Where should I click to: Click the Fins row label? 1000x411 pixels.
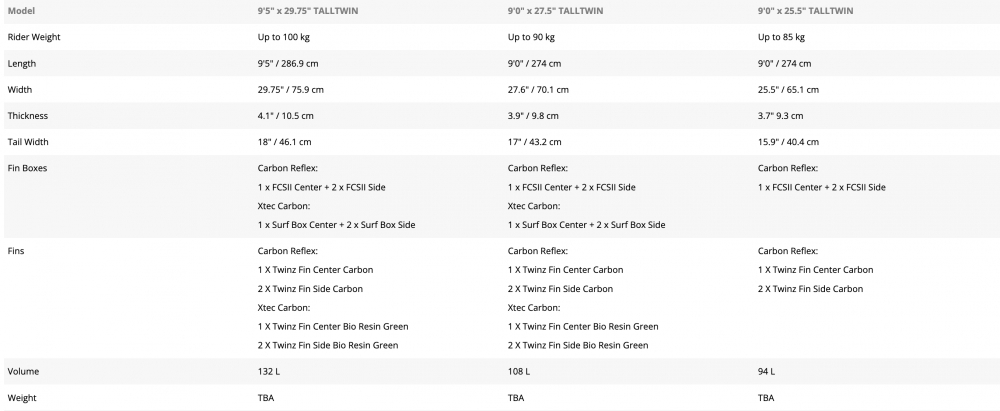[x=16, y=251]
